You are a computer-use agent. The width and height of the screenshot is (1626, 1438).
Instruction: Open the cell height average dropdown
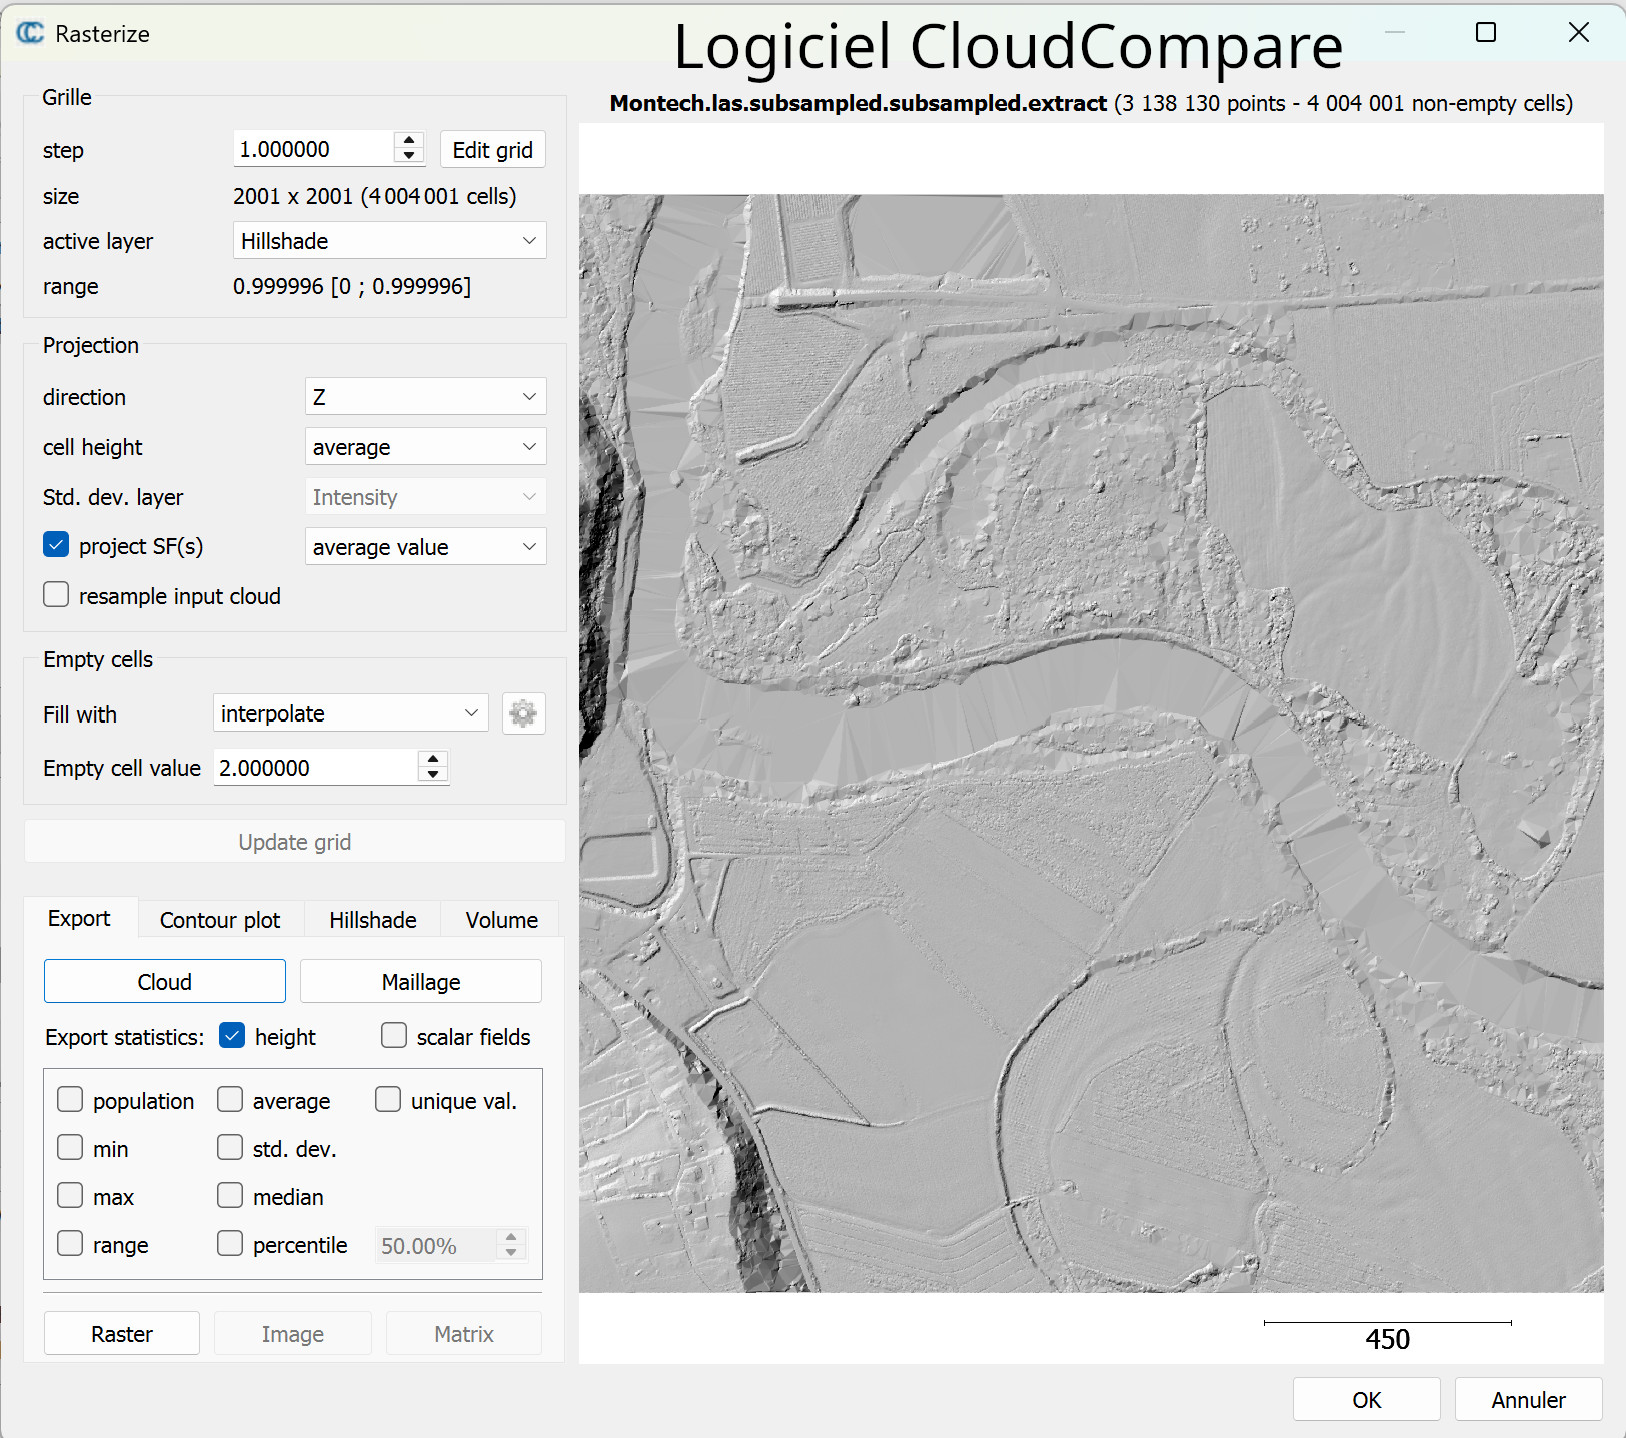(426, 447)
